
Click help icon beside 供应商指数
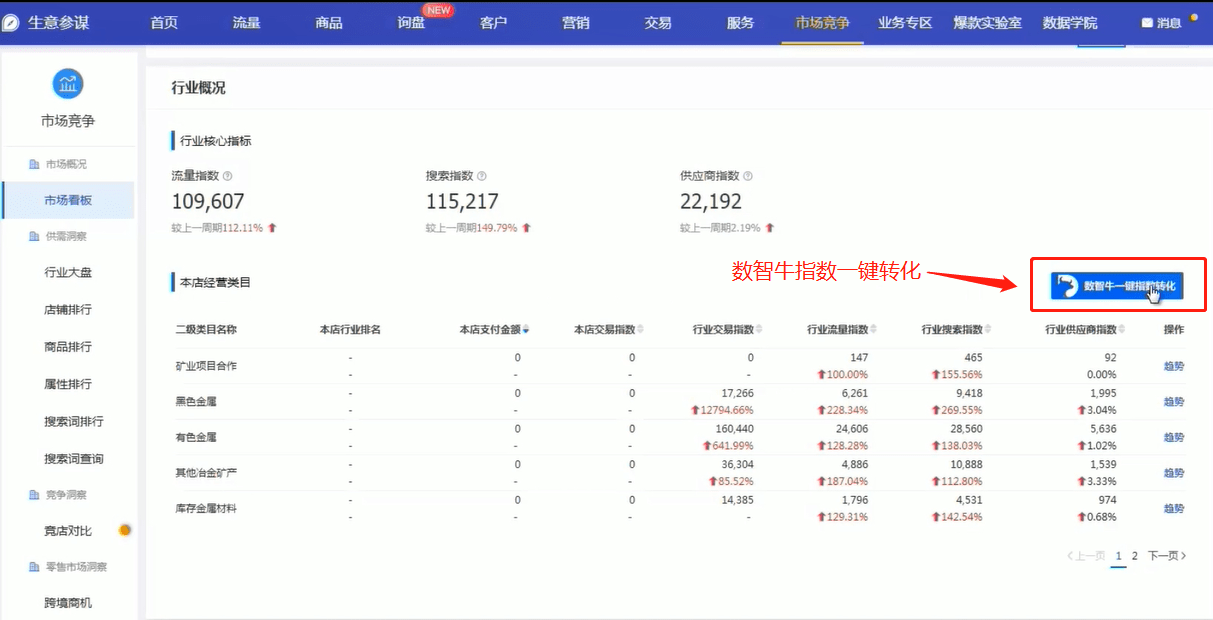pyautogui.click(x=748, y=176)
